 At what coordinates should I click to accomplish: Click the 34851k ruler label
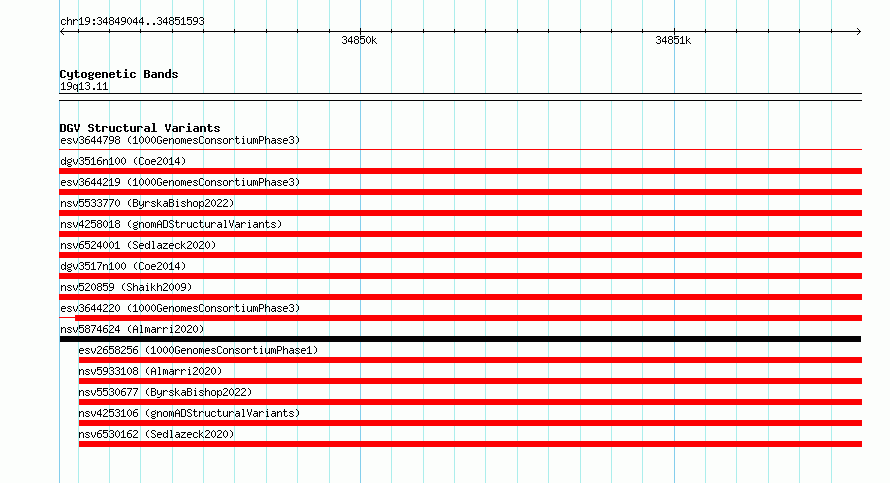(x=673, y=40)
